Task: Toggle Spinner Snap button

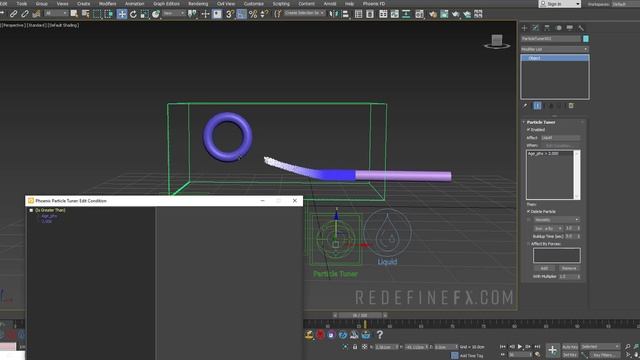Action: click(x=264, y=14)
